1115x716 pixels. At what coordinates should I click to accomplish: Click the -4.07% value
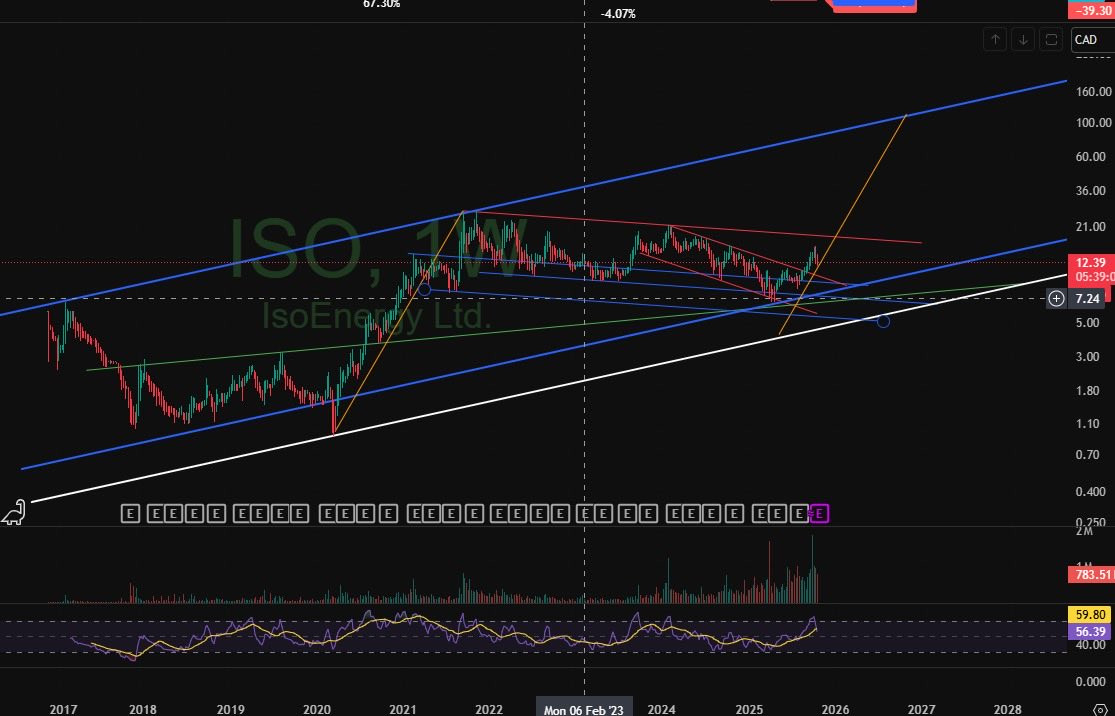(x=618, y=14)
